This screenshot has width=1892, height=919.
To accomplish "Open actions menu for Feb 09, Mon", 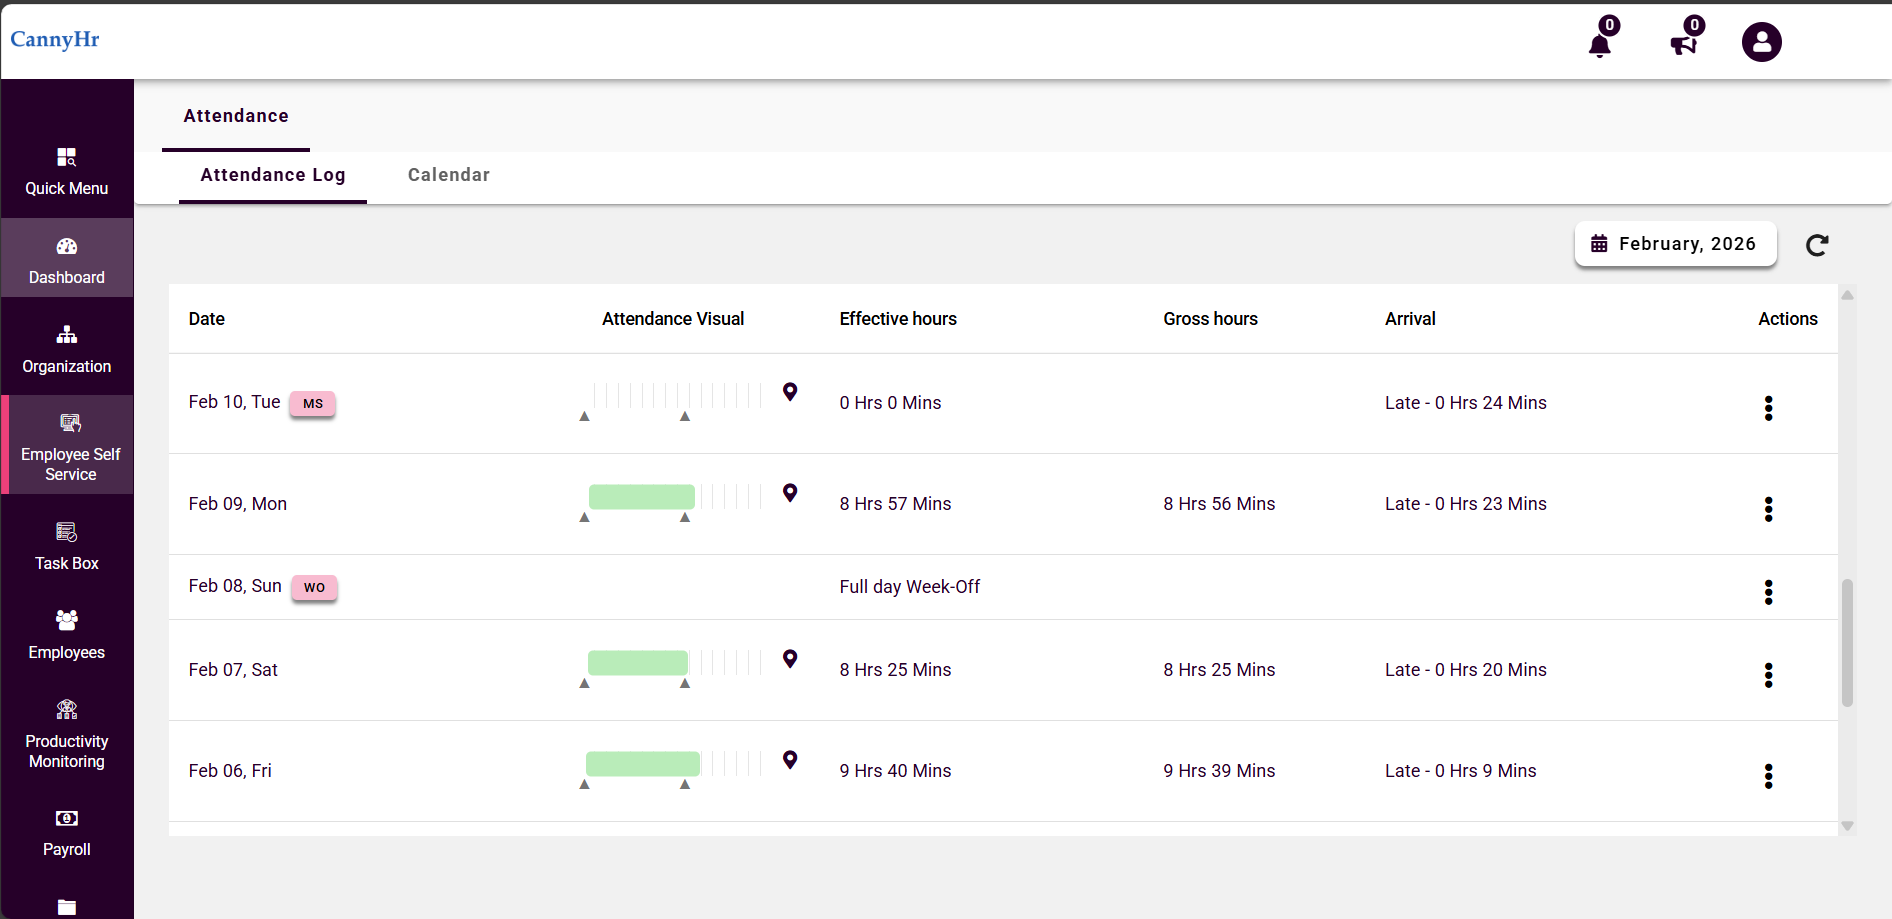I will (x=1769, y=510).
